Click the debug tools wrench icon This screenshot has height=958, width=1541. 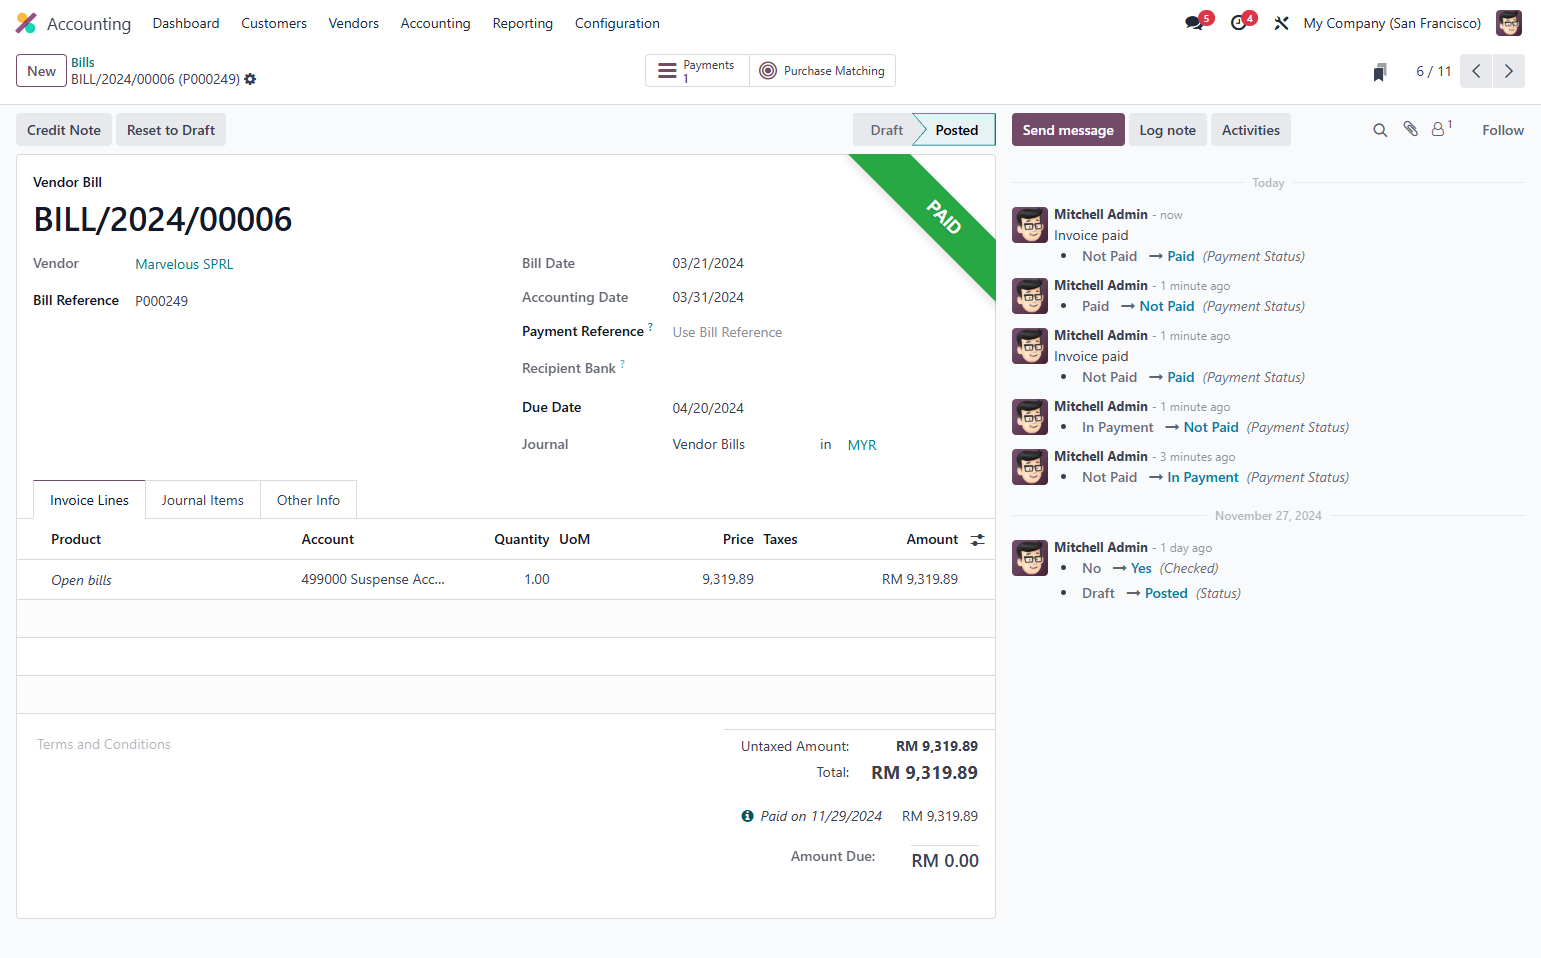pos(1281,23)
